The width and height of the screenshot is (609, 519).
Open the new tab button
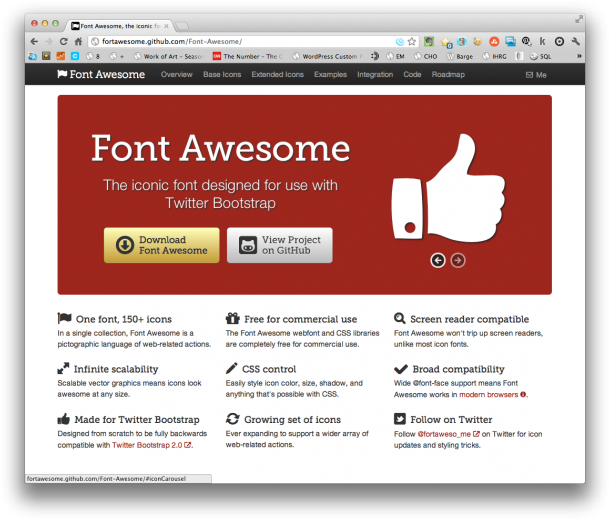coord(182,26)
